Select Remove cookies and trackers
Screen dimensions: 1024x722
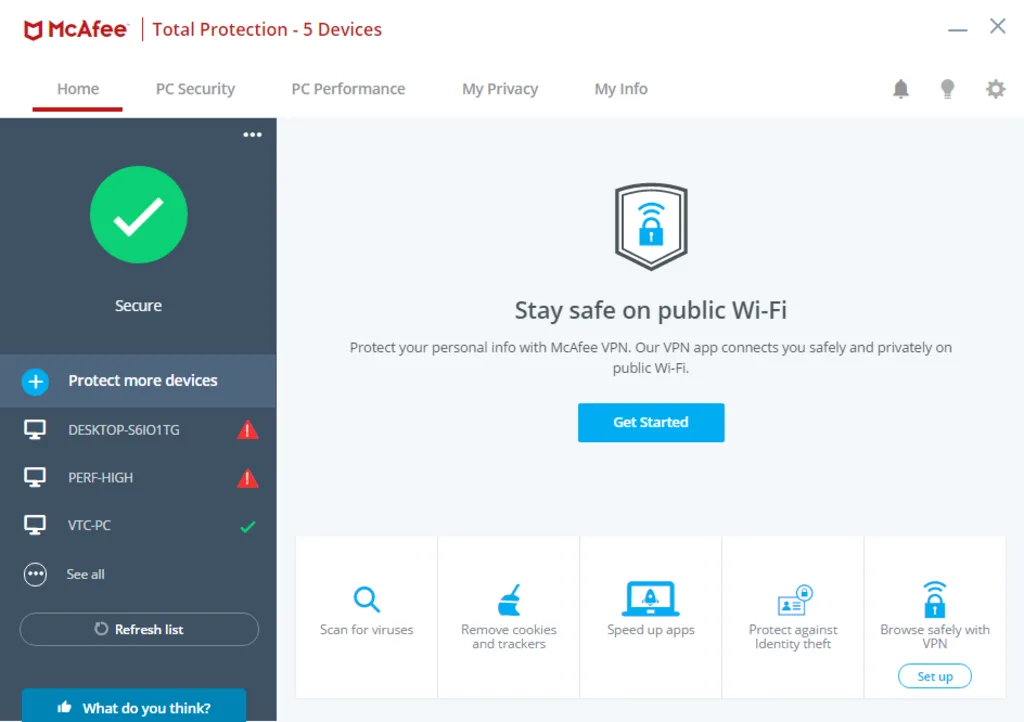pyautogui.click(x=508, y=612)
